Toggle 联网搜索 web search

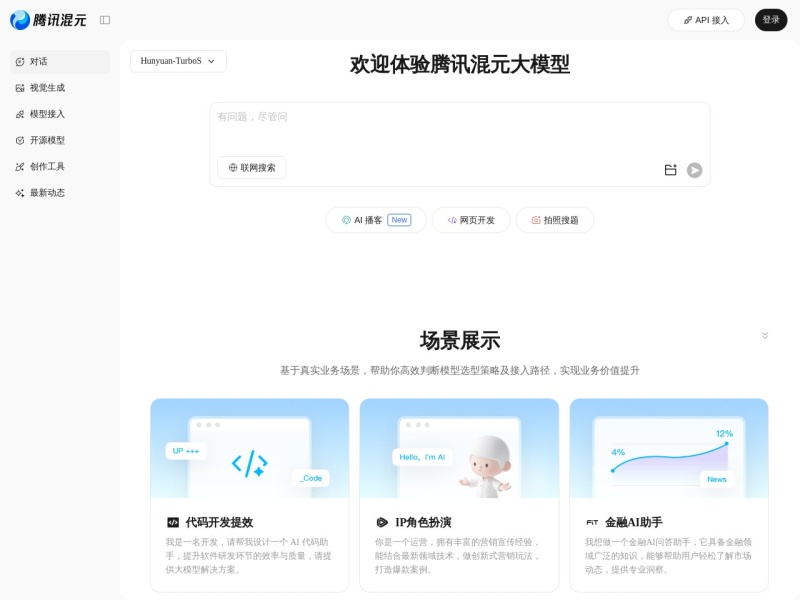tap(252, 167)
